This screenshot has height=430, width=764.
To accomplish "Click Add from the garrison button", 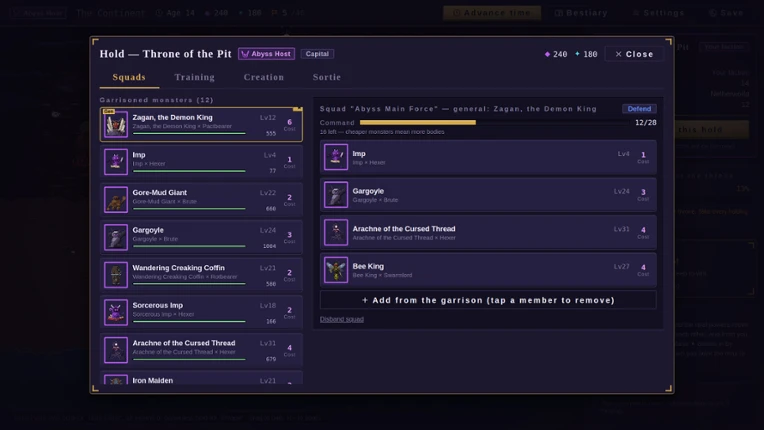I will (488, 300).
